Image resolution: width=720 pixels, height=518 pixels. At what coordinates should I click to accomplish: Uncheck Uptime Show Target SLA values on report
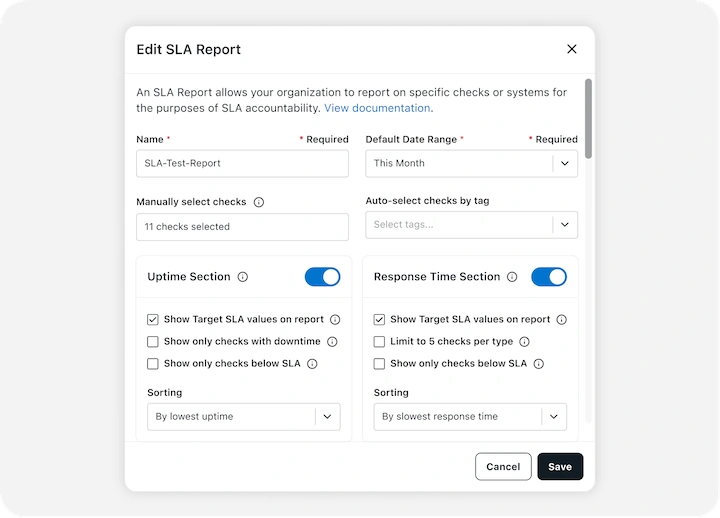point(153,320)
